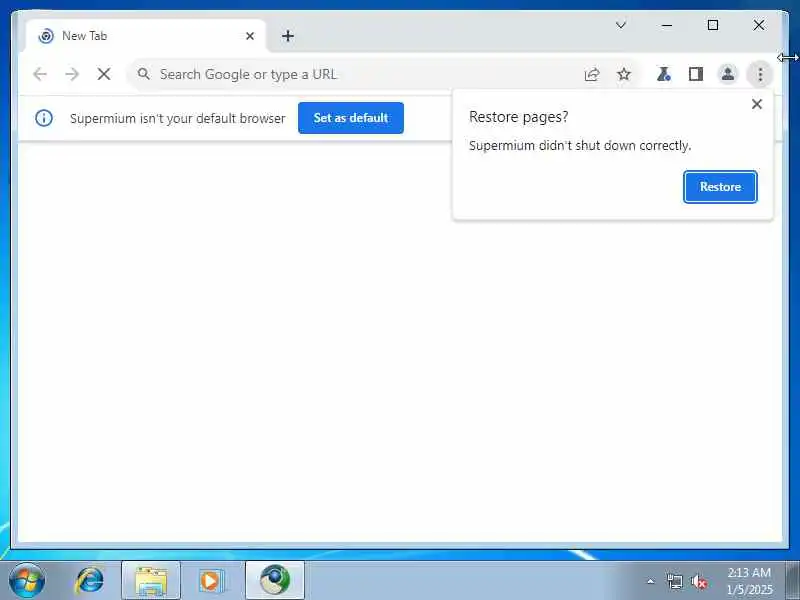Click the network tray icon
This screenshot has height=600, width=800.
coord(674,581)
